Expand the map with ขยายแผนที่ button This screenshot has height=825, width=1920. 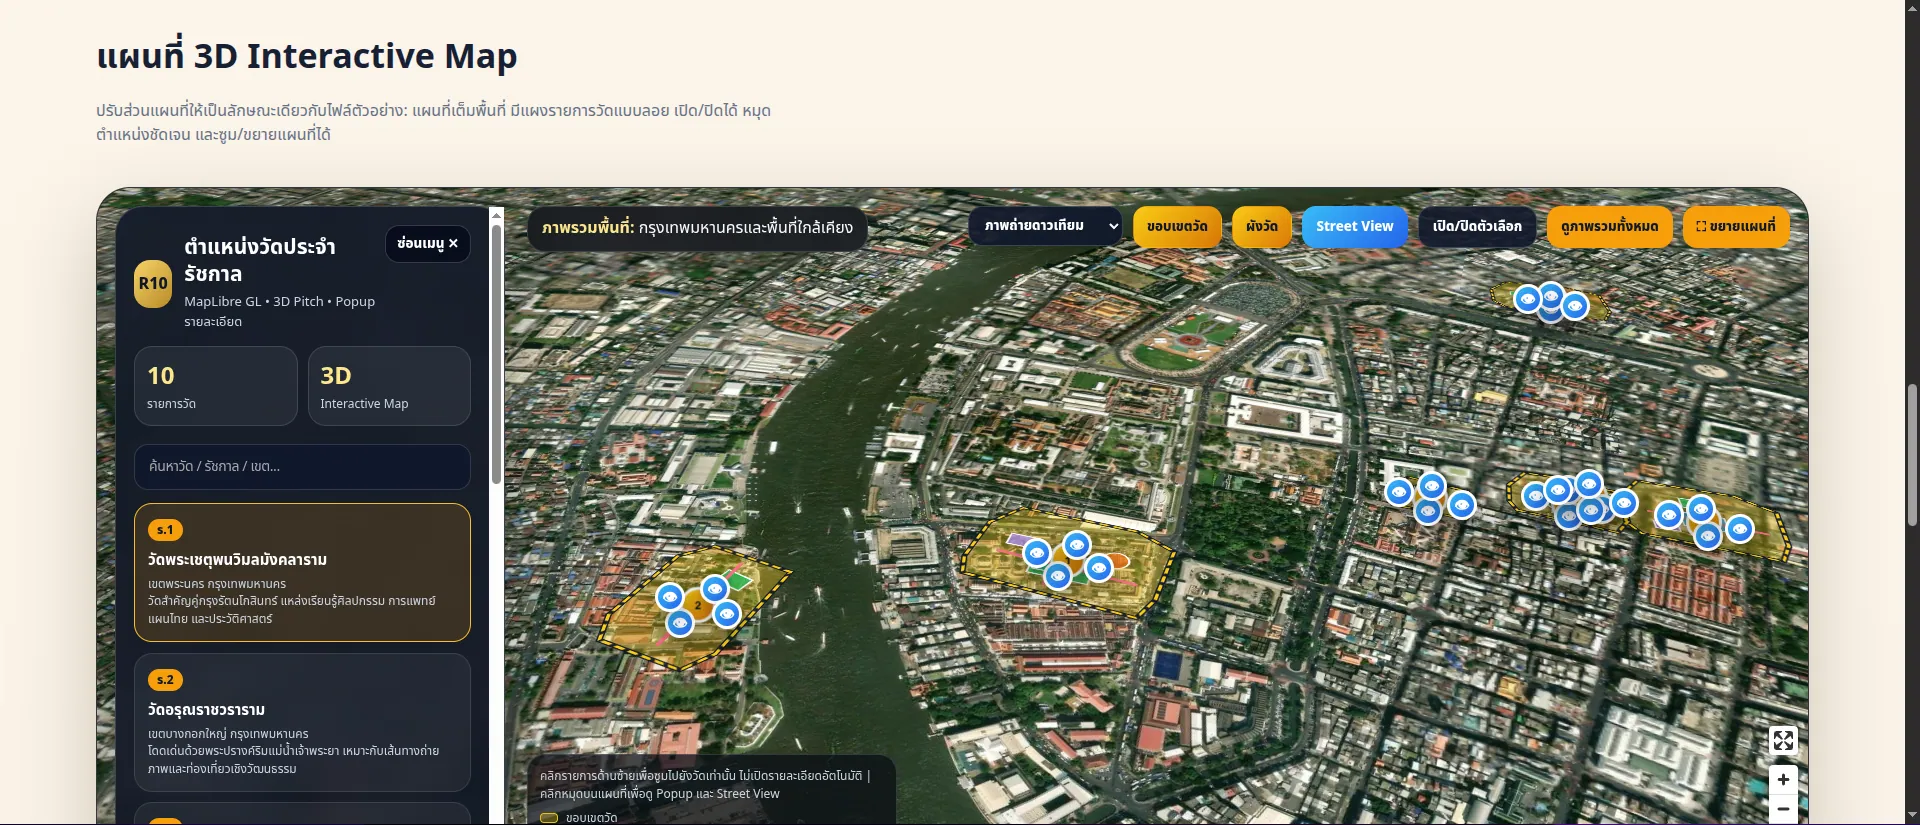tap(1736, 227)
